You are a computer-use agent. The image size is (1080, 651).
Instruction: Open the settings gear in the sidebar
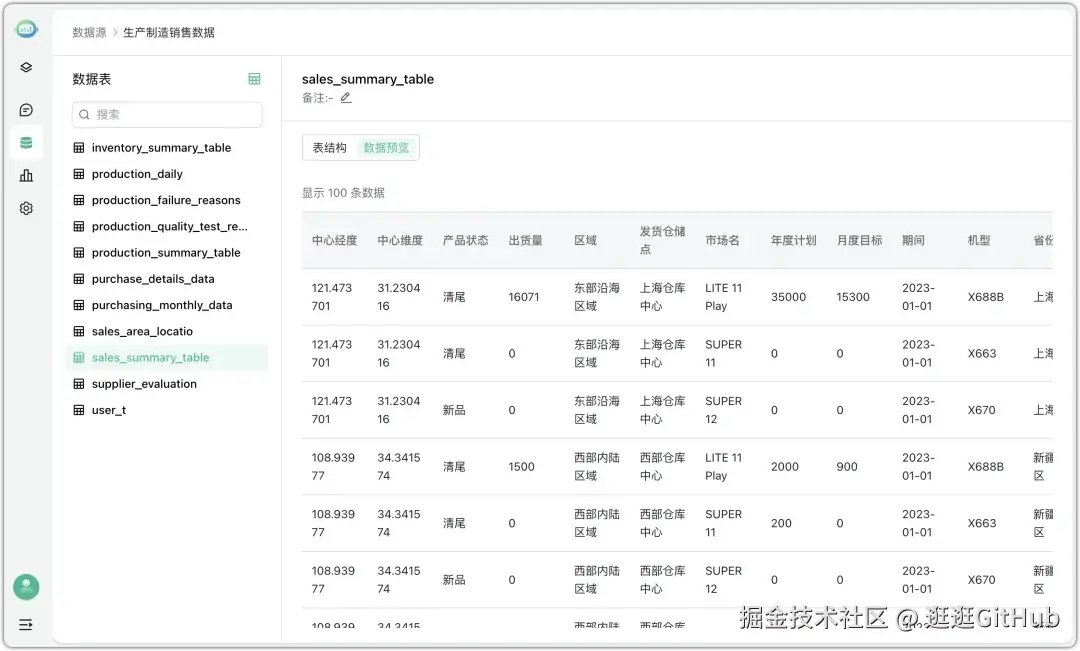pos(25,208)
